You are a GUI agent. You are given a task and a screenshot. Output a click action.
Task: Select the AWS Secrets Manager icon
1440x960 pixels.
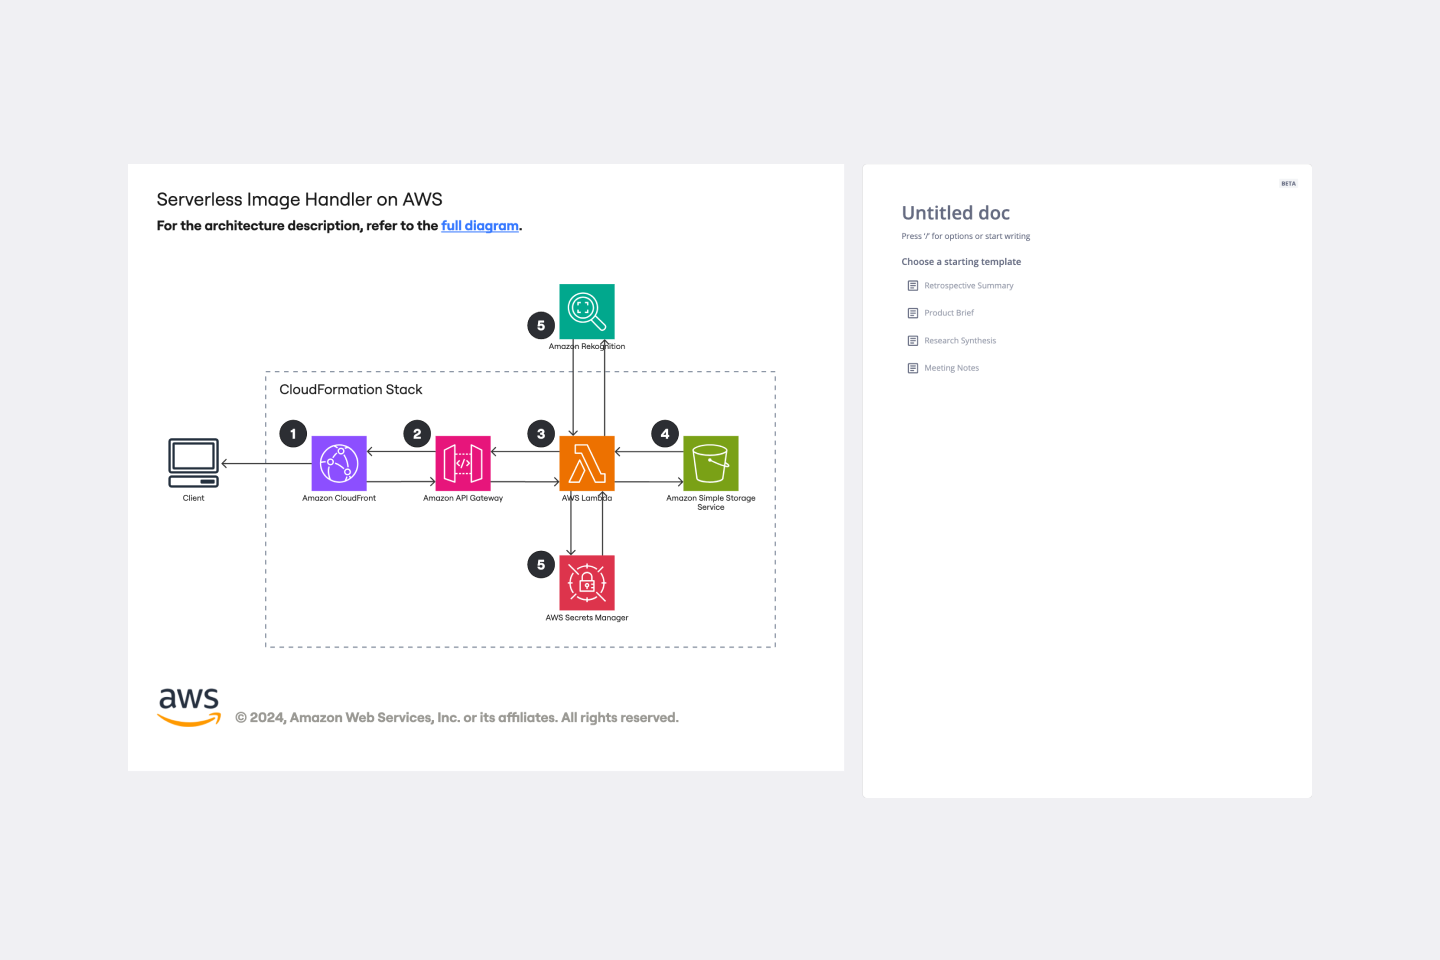[x=587, y=582]
